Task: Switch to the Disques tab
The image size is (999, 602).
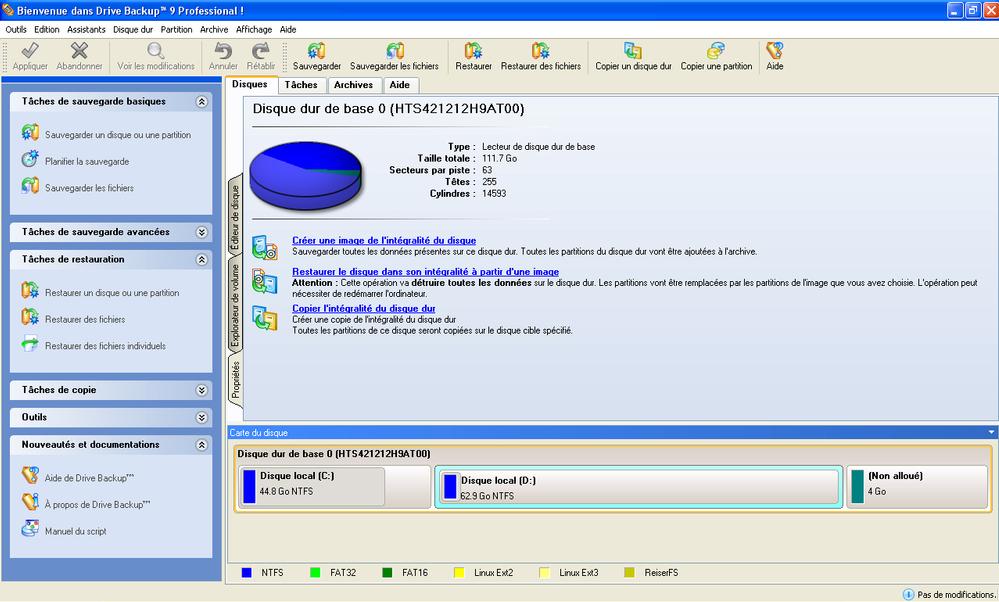Action: [250, 84]
